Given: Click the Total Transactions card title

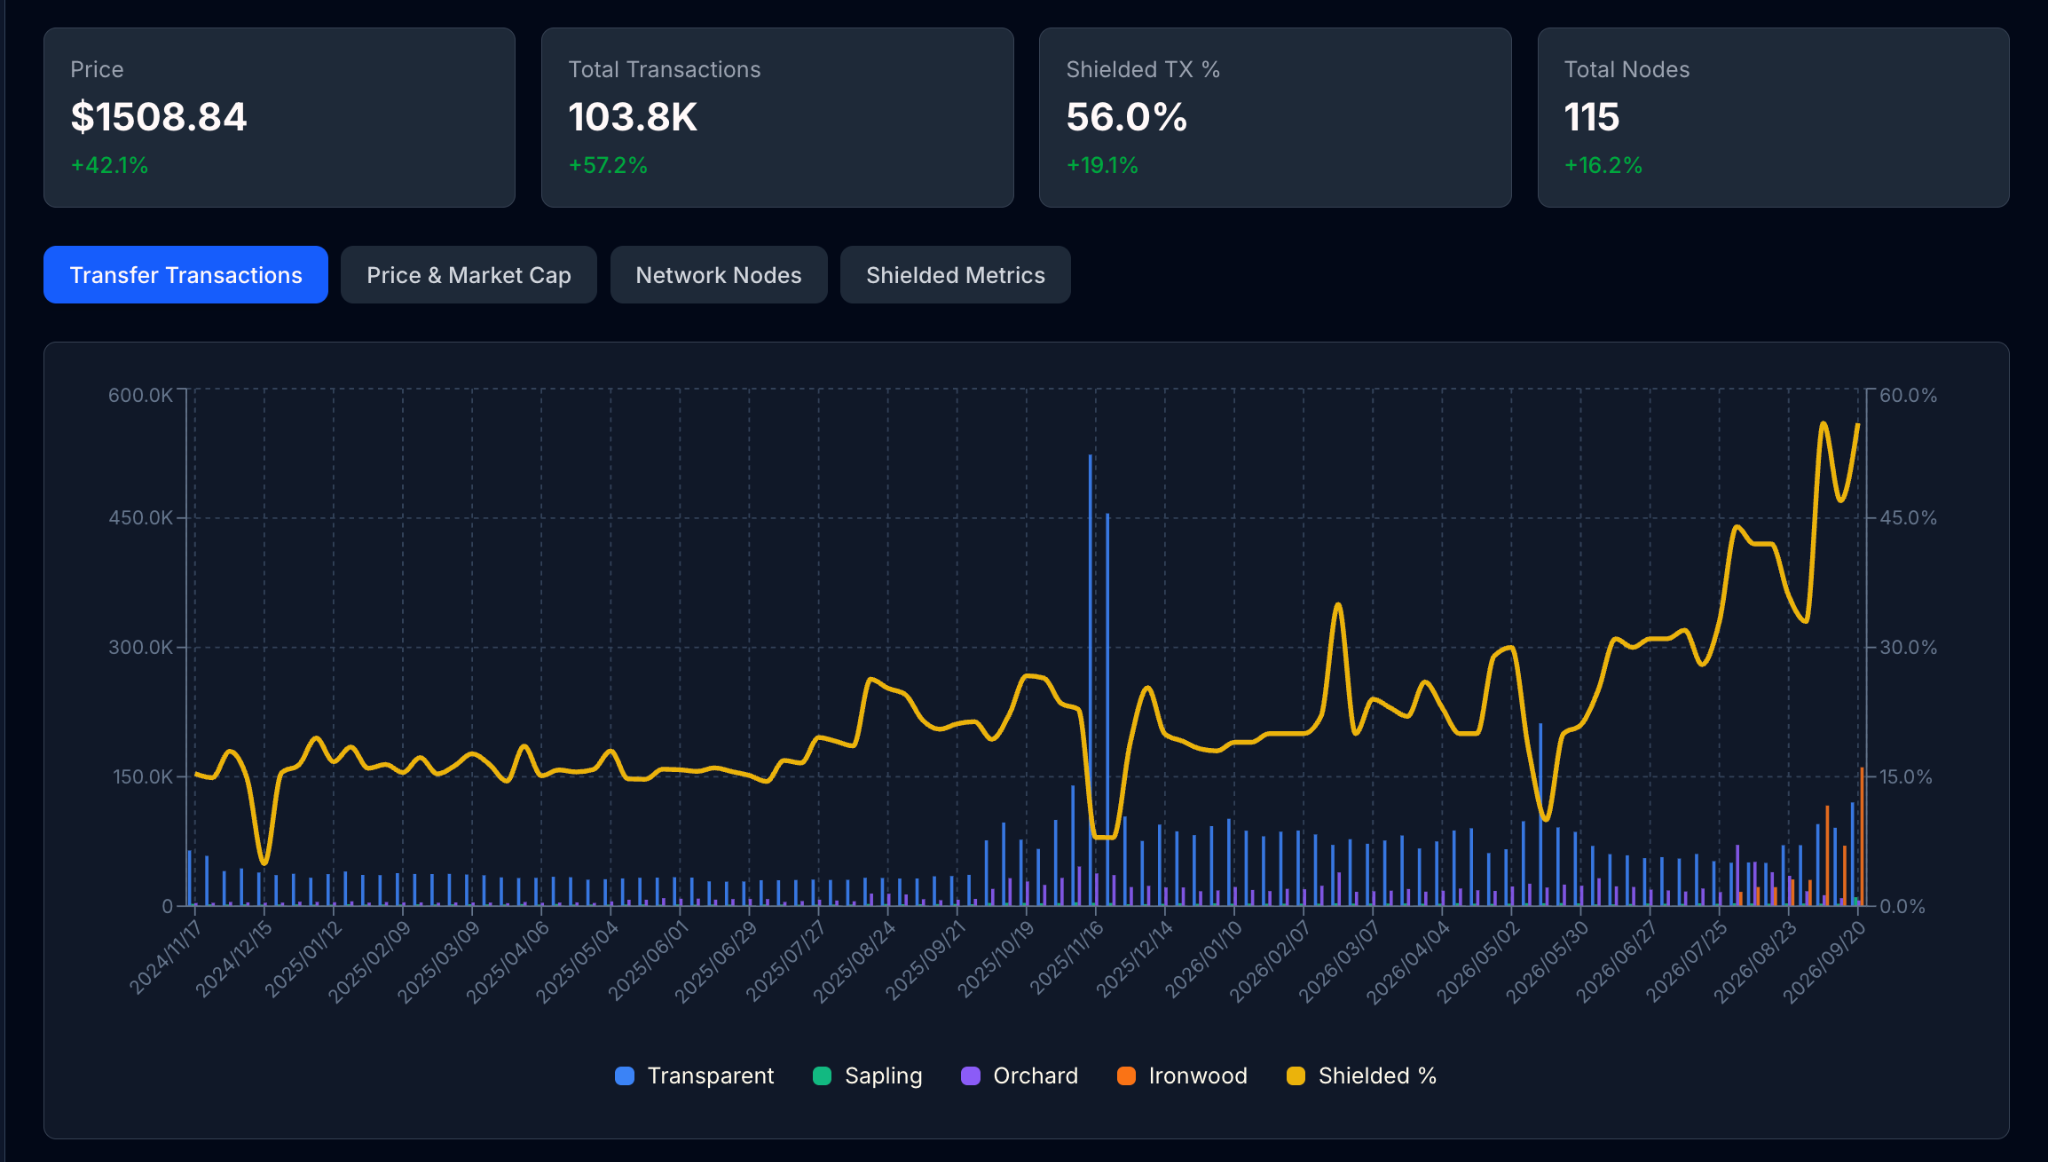Looking at the screenshot, I should pyautogui.click(x=664, y=69).
